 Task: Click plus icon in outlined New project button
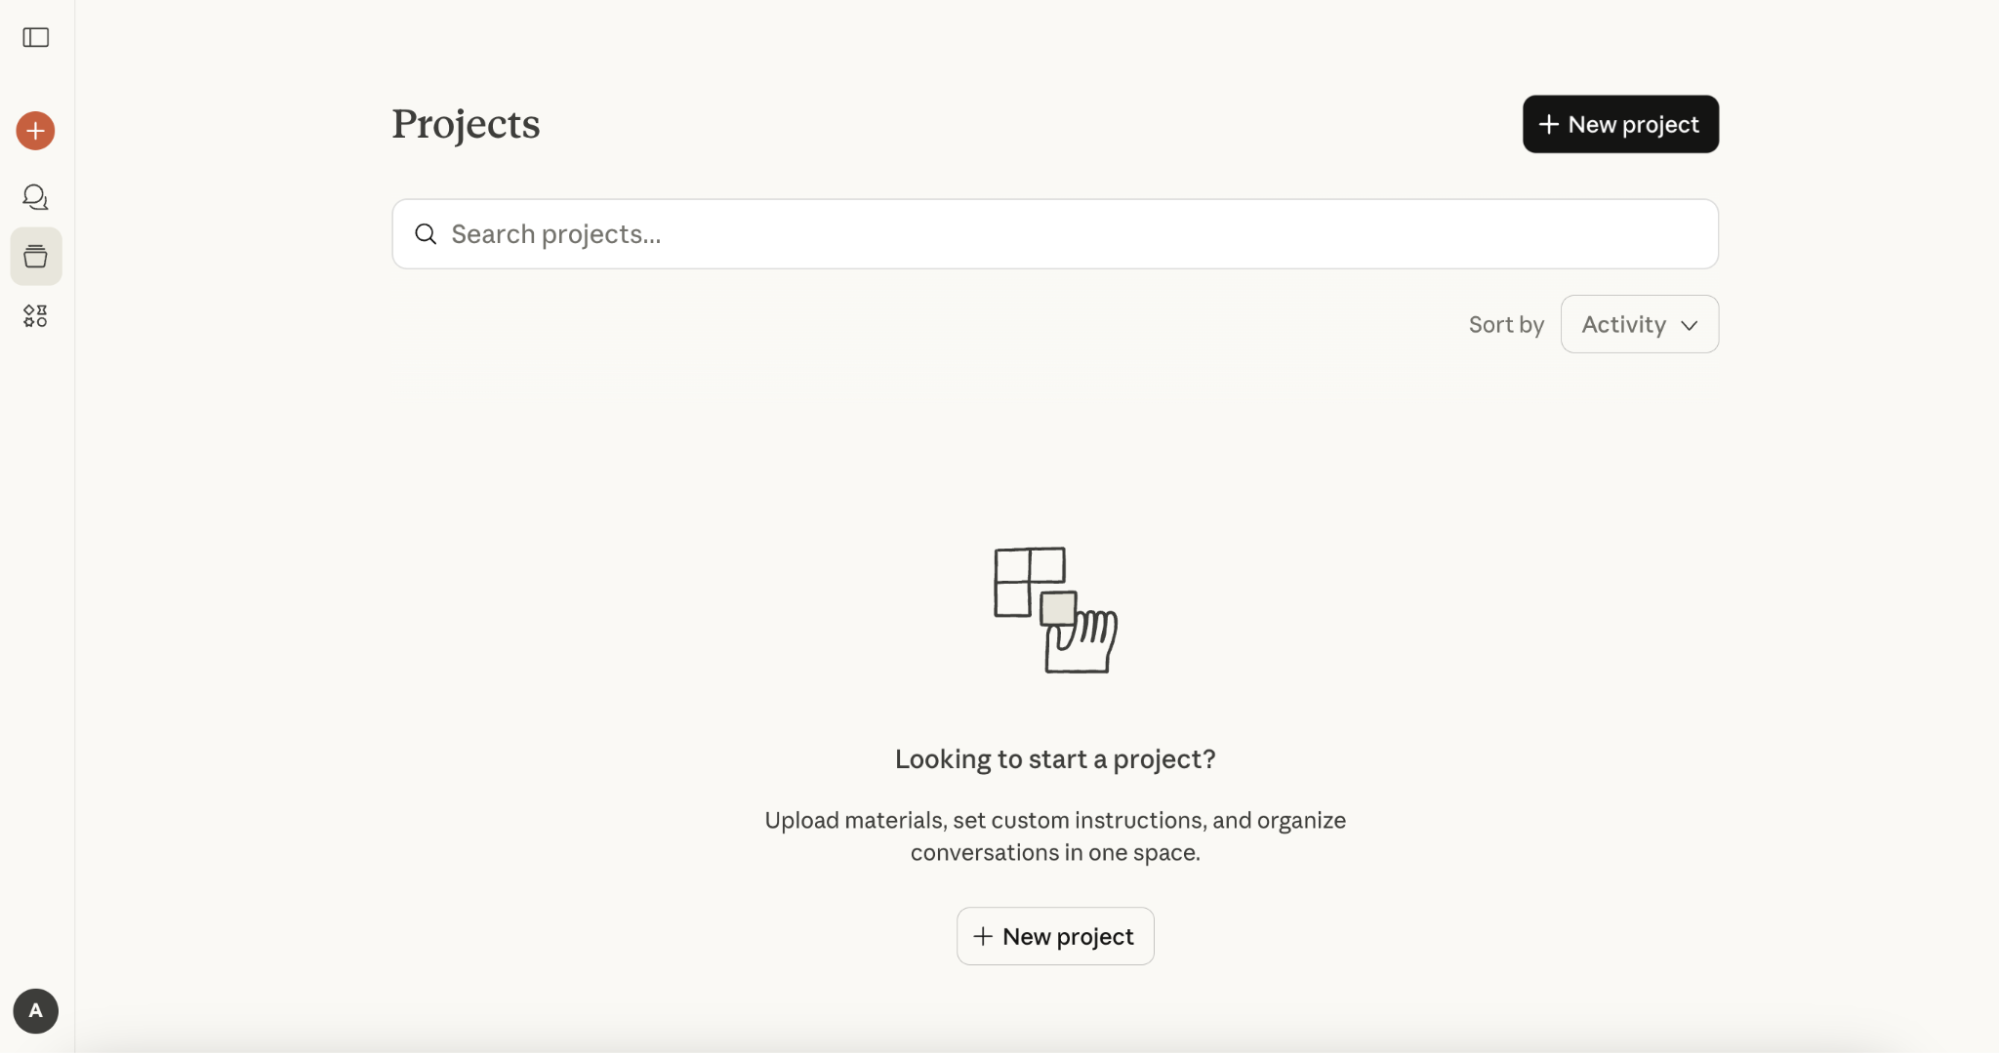click(x=983, y=936)
